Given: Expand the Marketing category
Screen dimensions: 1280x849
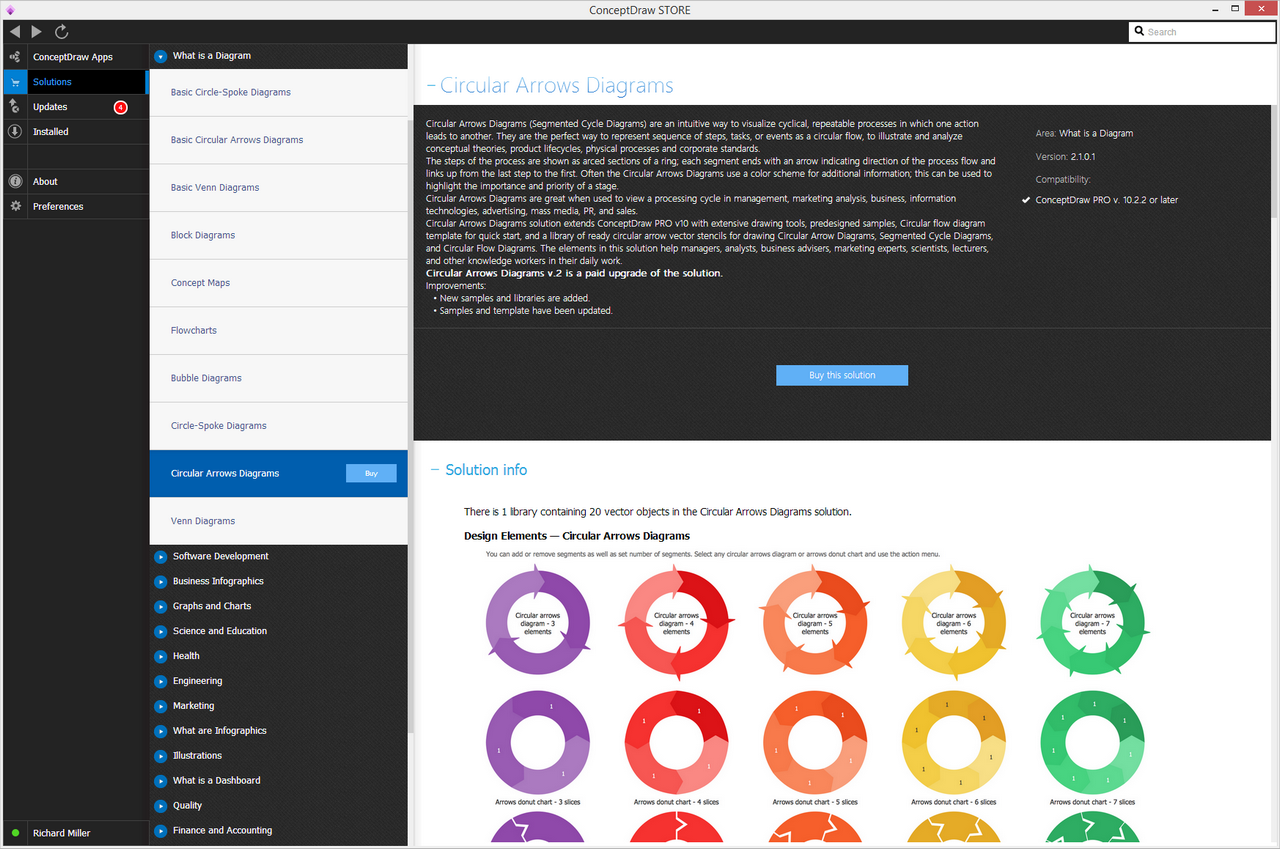Looking at the screenshot, I should (160, 706).
